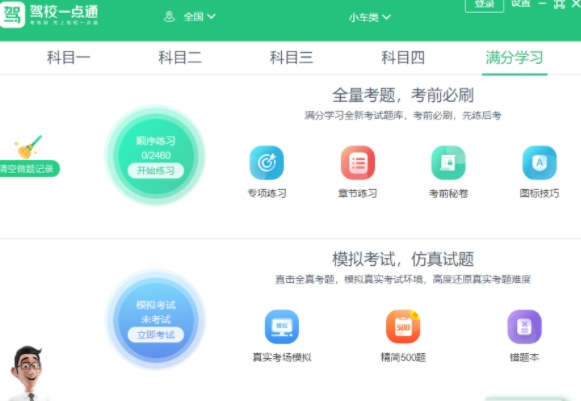Click the 登录 login button
Image resolution: width=581 pixels, height=401 pixels.
tap(484, 4)
